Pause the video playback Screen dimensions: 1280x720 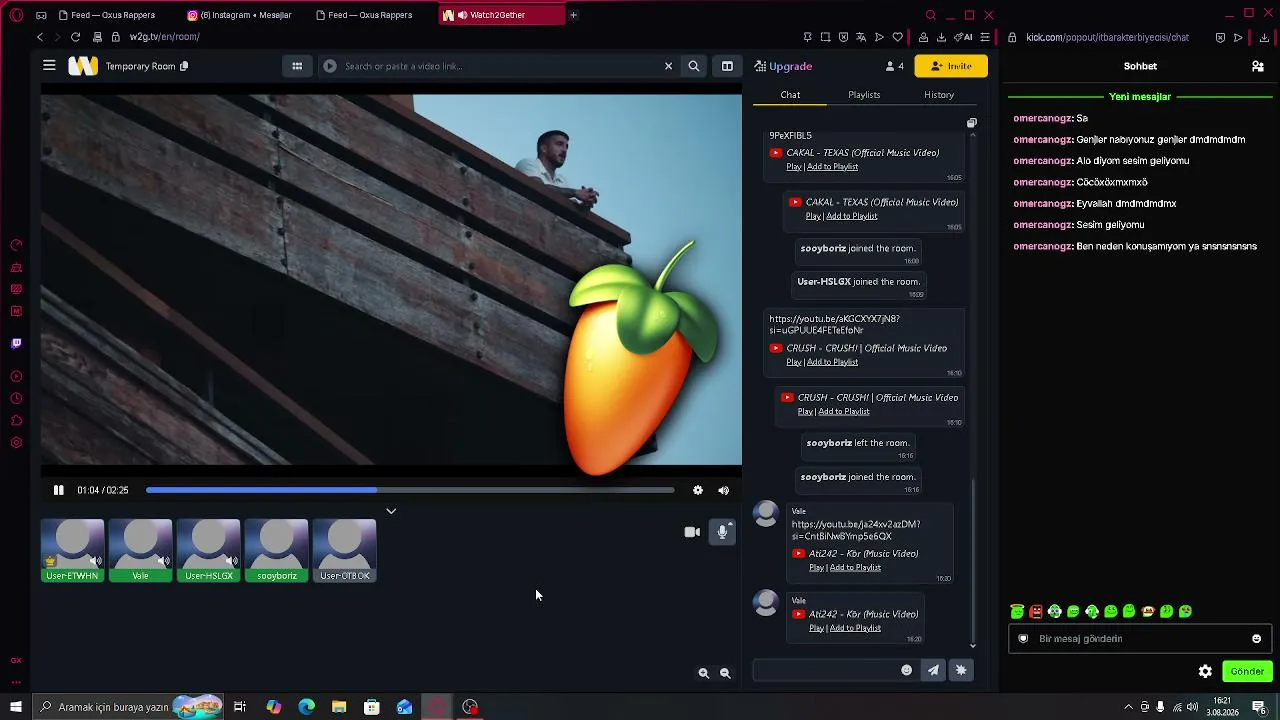pyautogui.click(x=59, y=490)
